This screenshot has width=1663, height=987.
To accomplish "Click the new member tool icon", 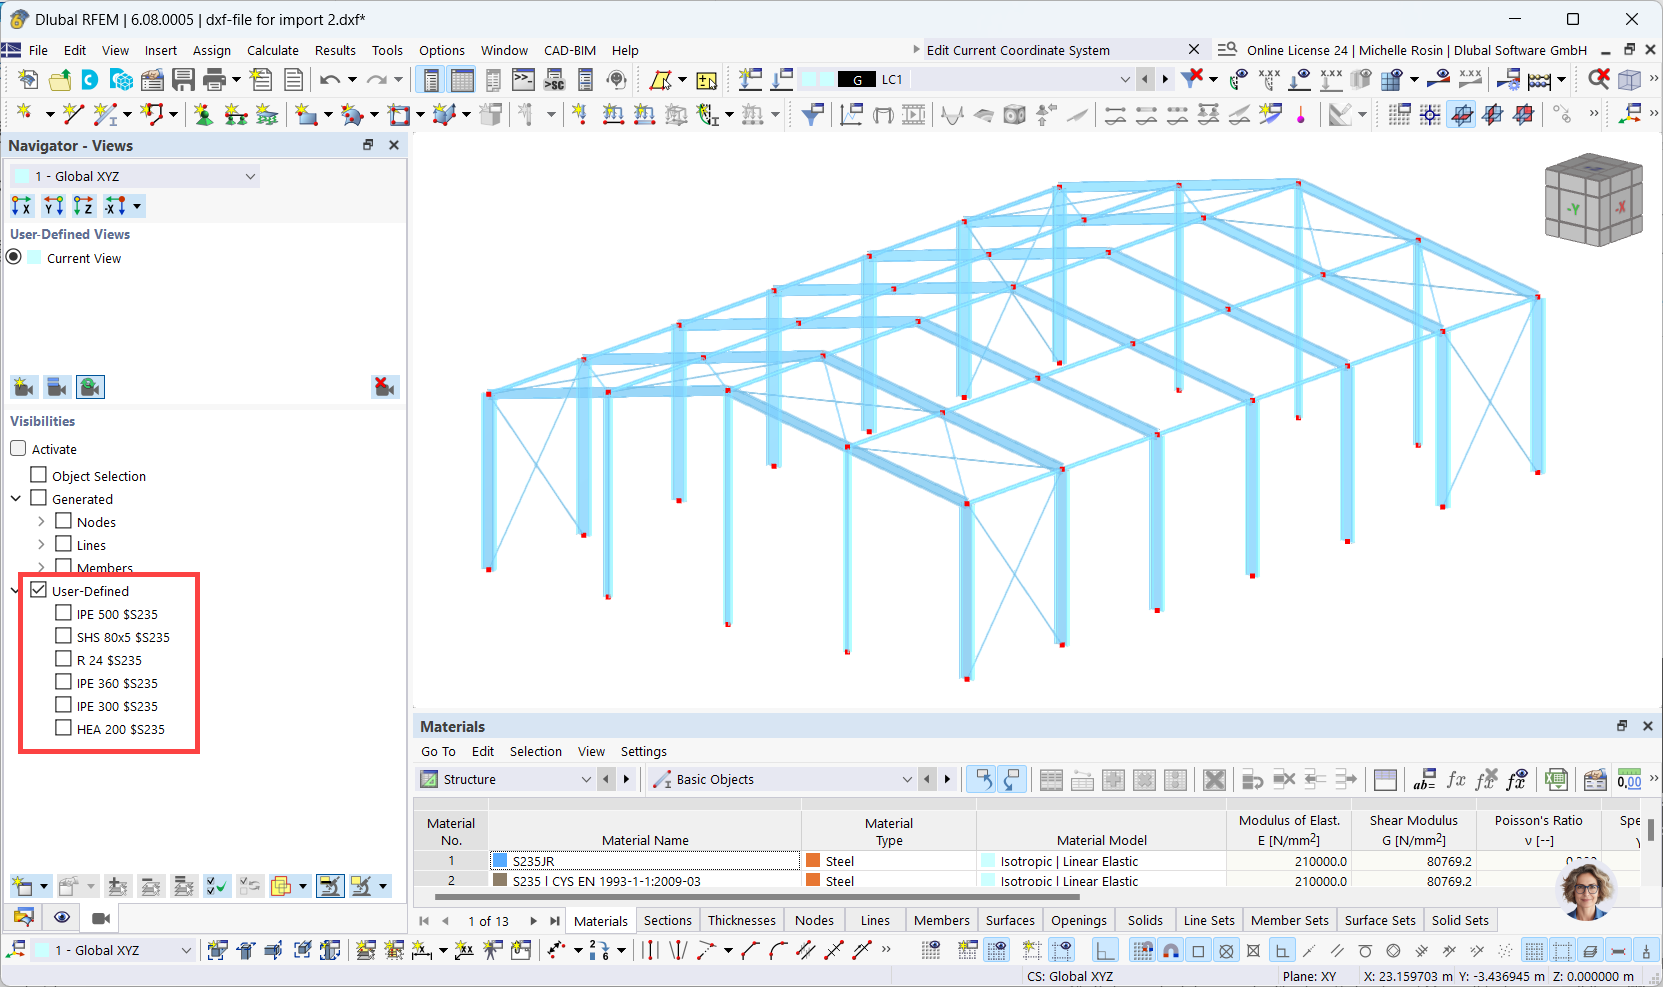I will (104, 114).
